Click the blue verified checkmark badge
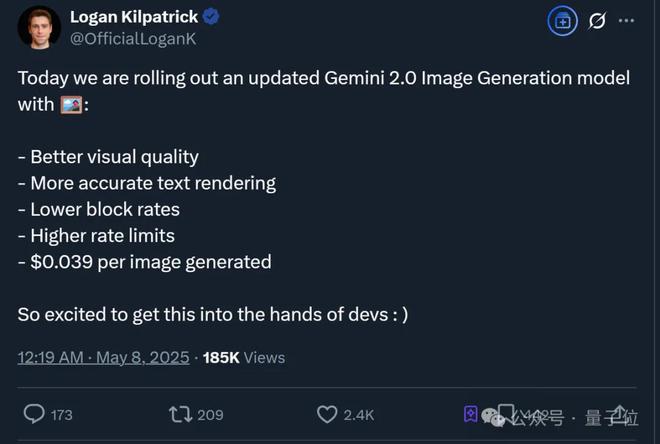660x444 pixels. (212, 17)
